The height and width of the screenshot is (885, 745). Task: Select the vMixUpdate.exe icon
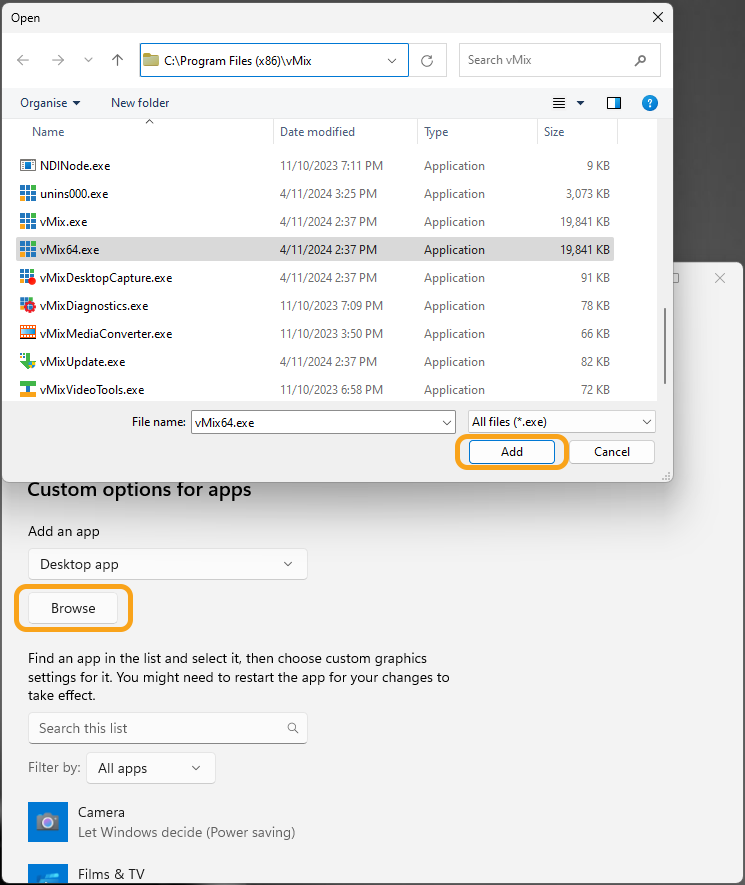(x=28, y=362)
